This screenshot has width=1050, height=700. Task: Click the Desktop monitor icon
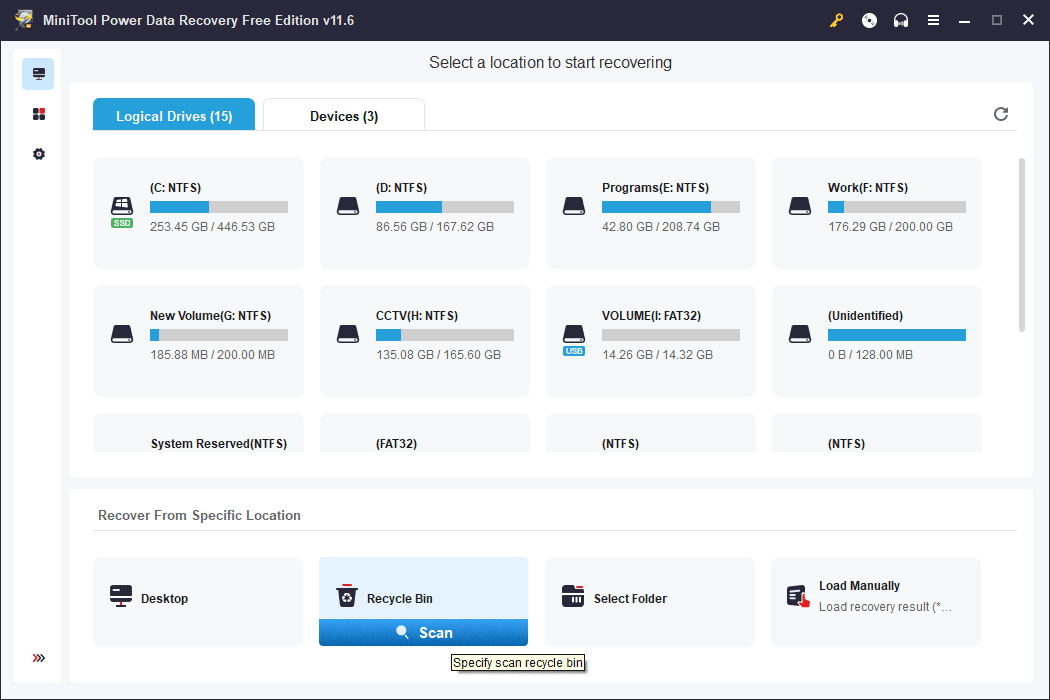pyautogui.click(x=121, y=596)
